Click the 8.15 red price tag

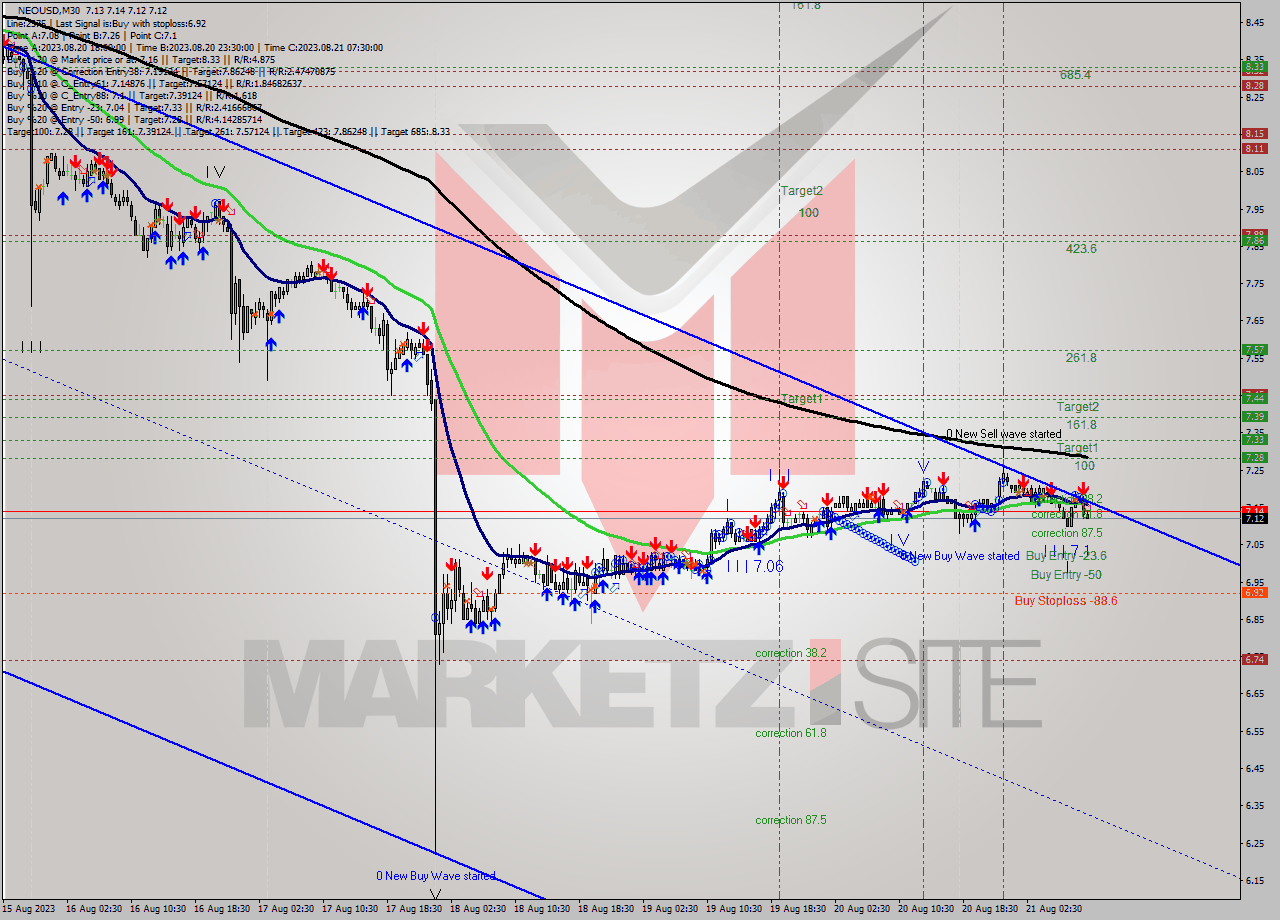click(1254, 133)
